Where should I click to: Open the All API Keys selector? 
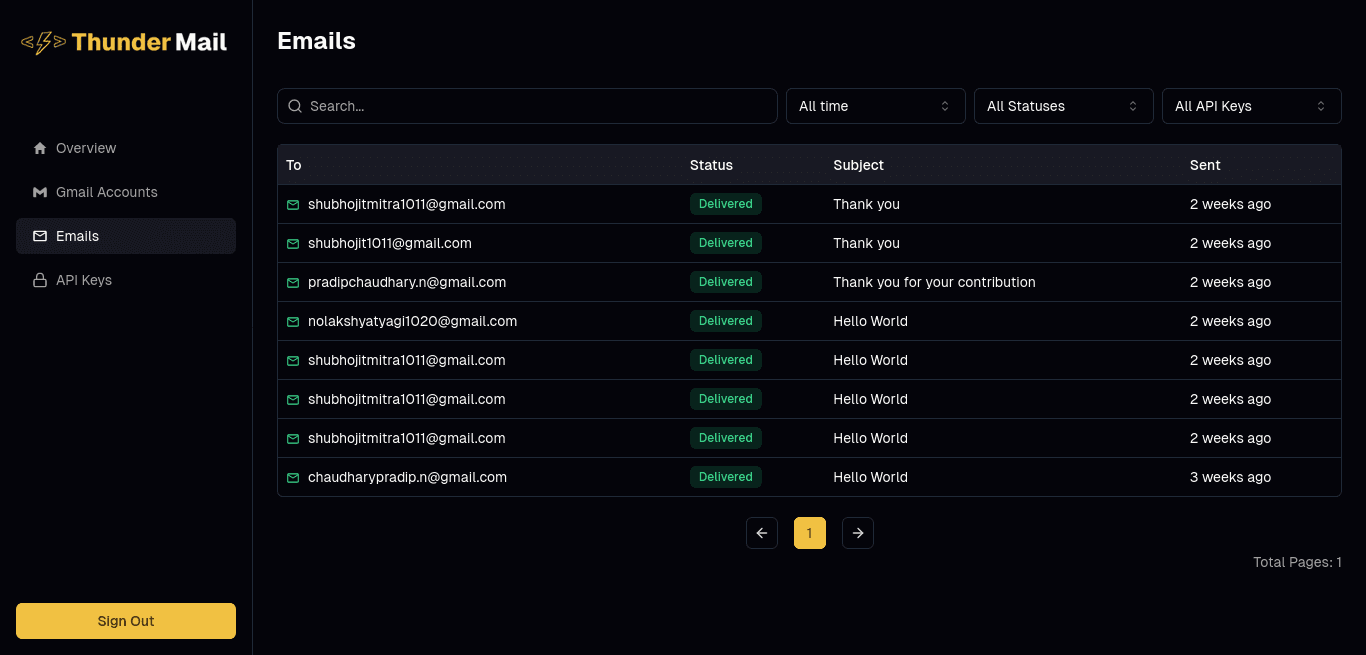1251,105
